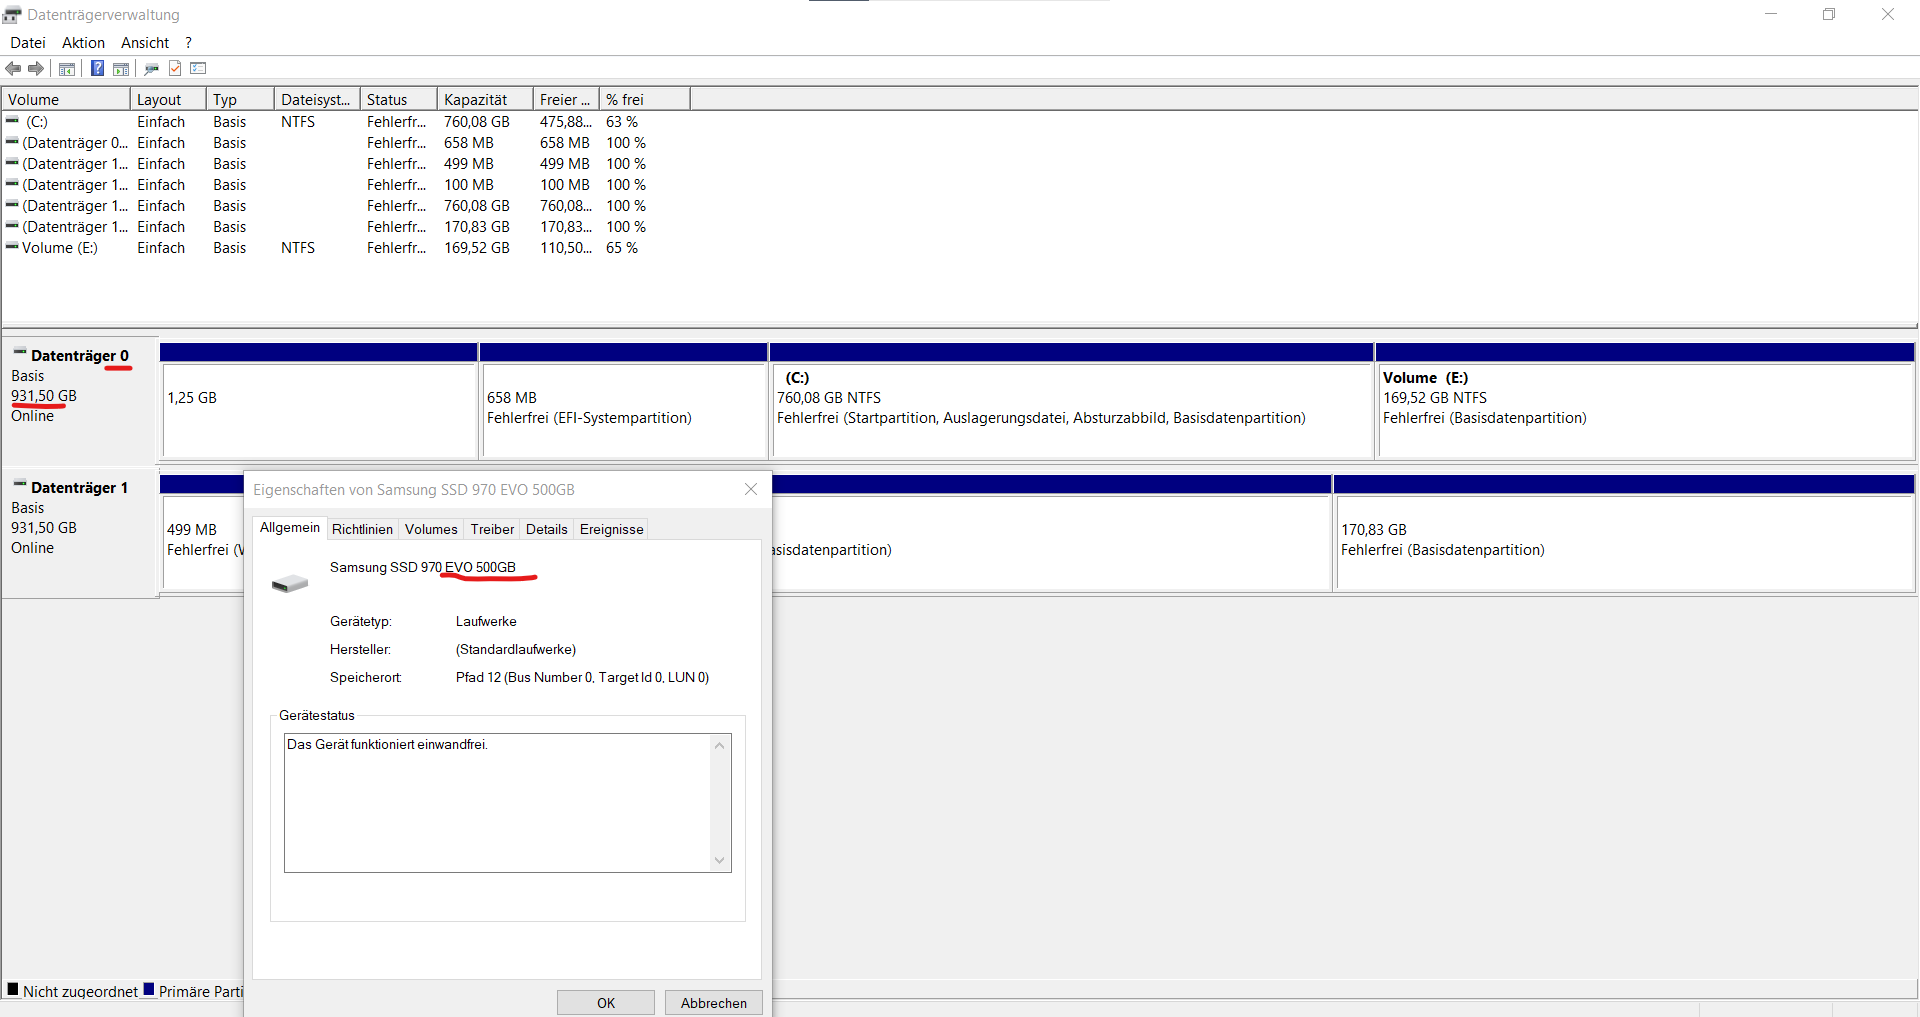Viewport: 1920px width, 1017px height.
Task: Sort by the Freier... column header
Action: [566, 99]
